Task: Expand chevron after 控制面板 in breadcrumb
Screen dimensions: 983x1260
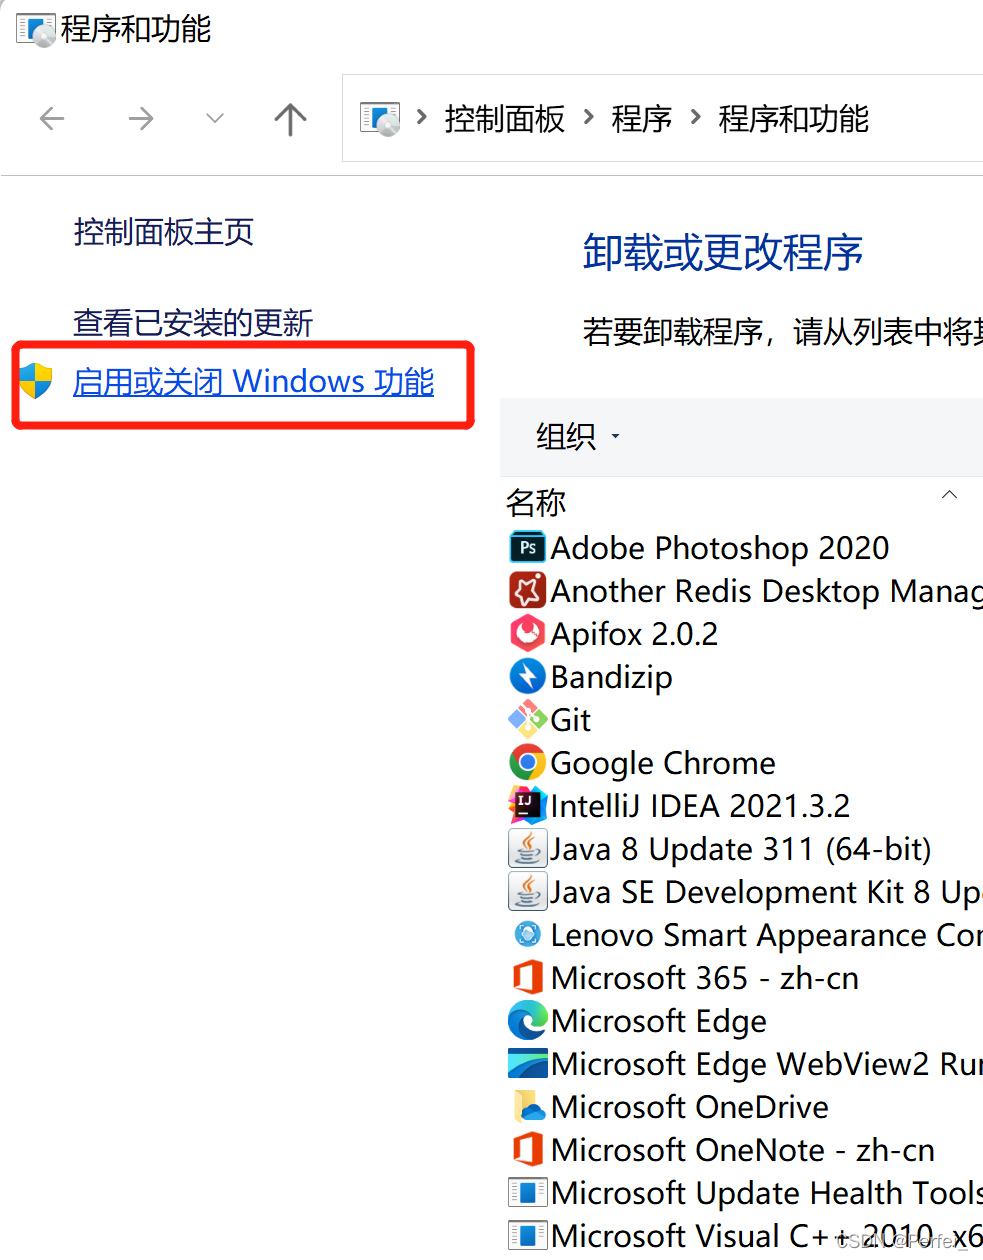Action: click(589, 118)
